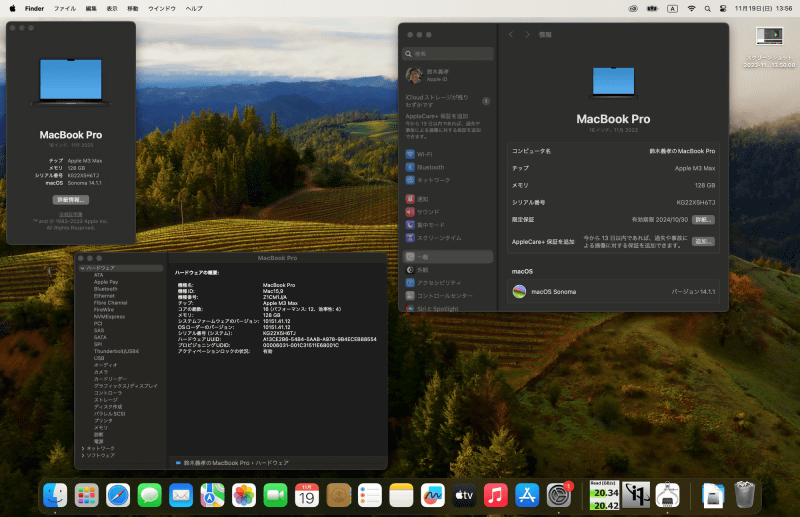Click the Wi-Fi status icon in the menu bar

coord(690,8)
